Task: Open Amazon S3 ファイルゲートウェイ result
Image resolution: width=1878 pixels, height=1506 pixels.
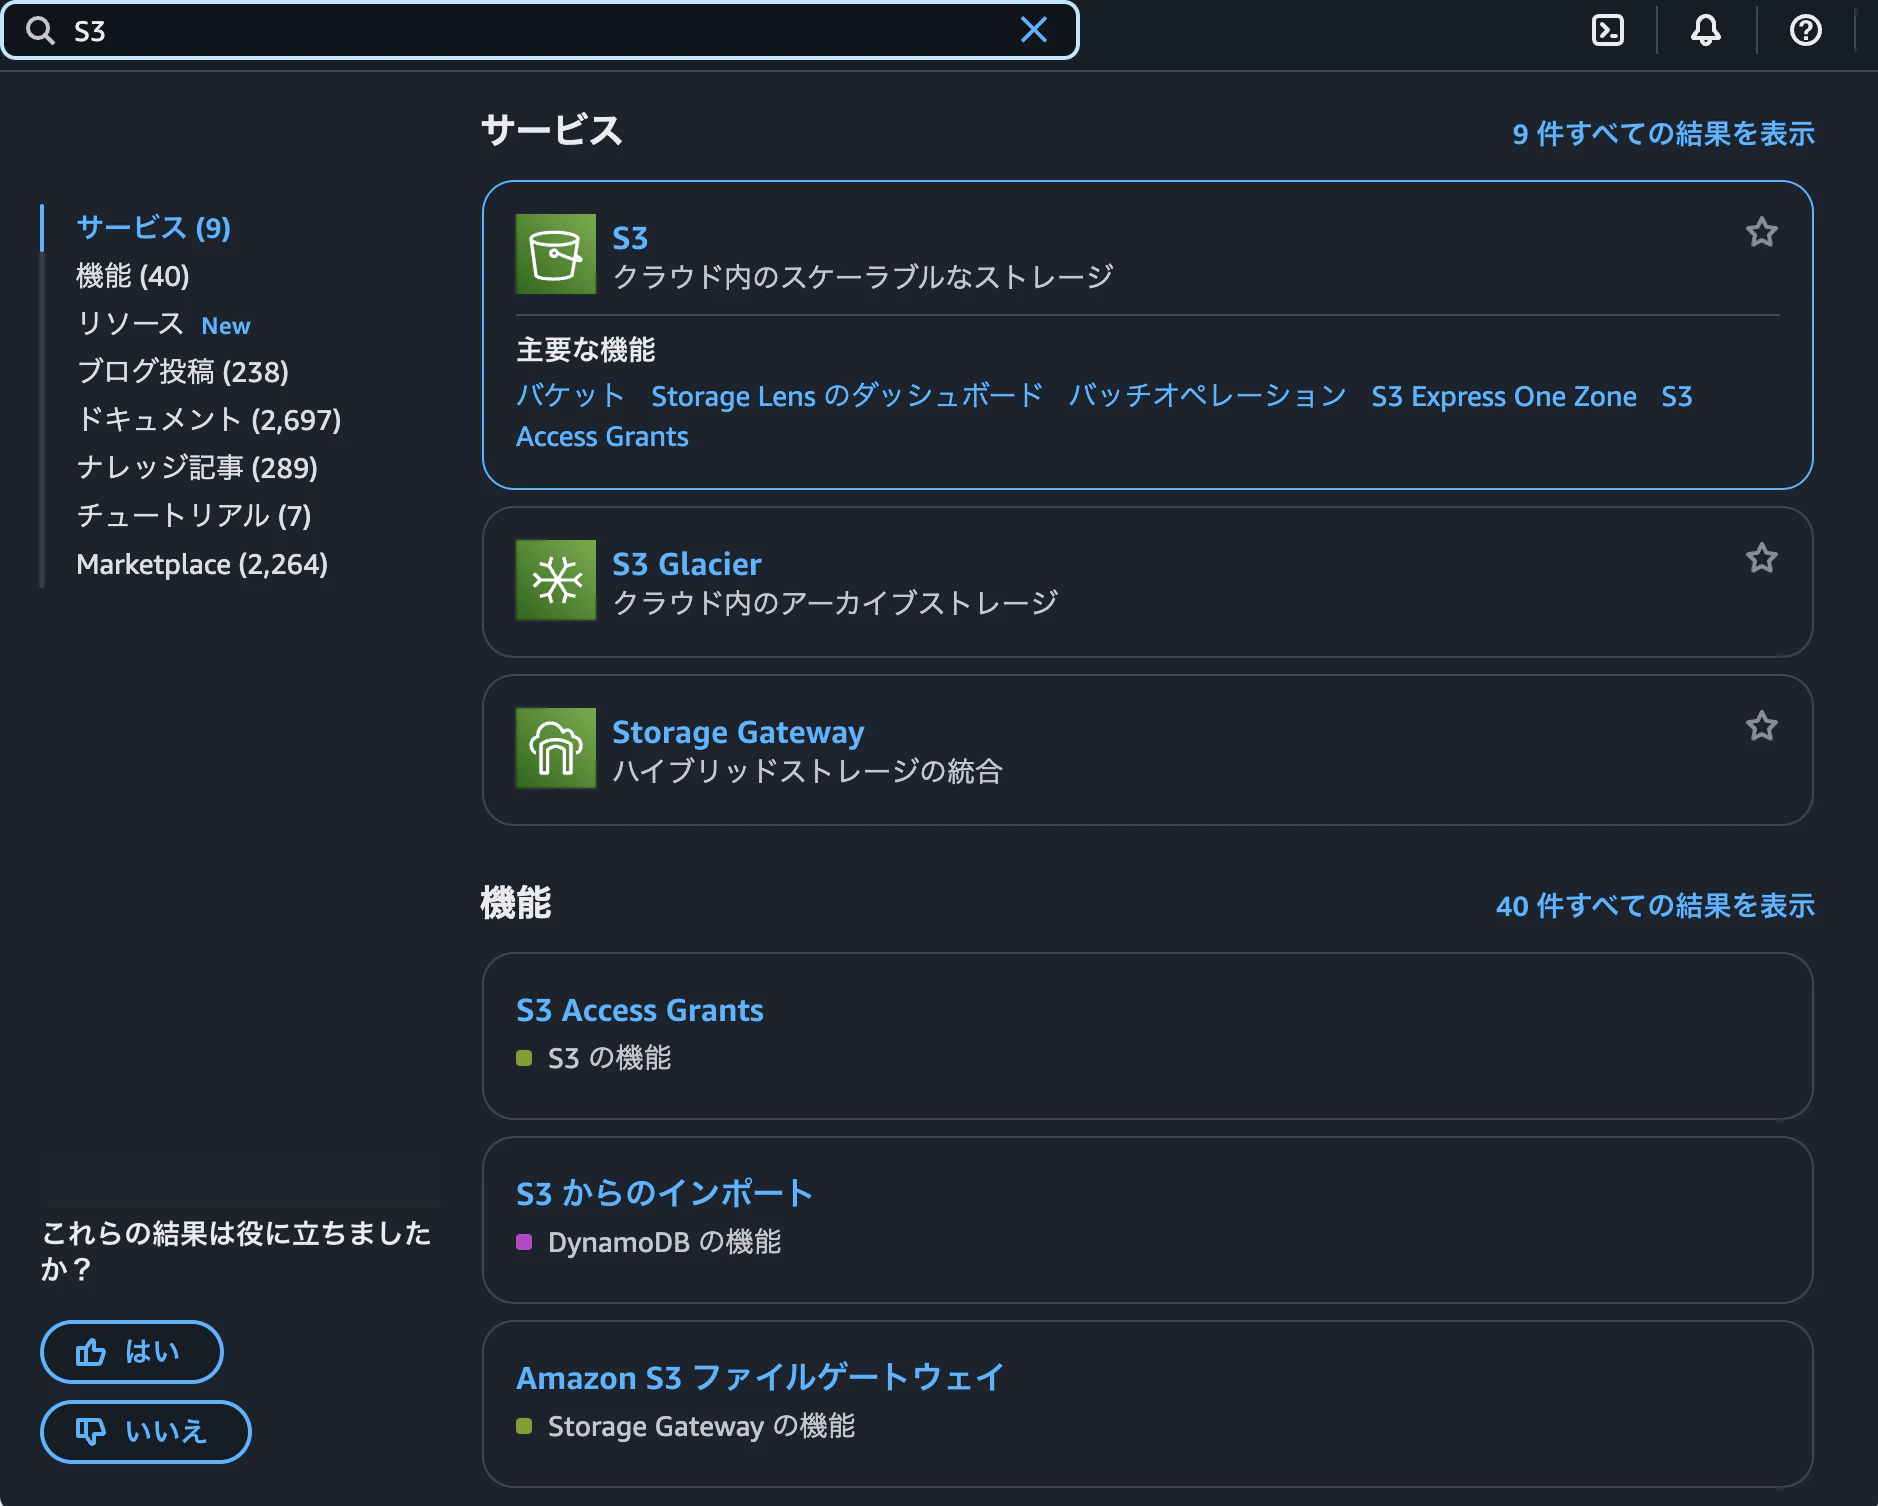Action: pos(760,1378)
